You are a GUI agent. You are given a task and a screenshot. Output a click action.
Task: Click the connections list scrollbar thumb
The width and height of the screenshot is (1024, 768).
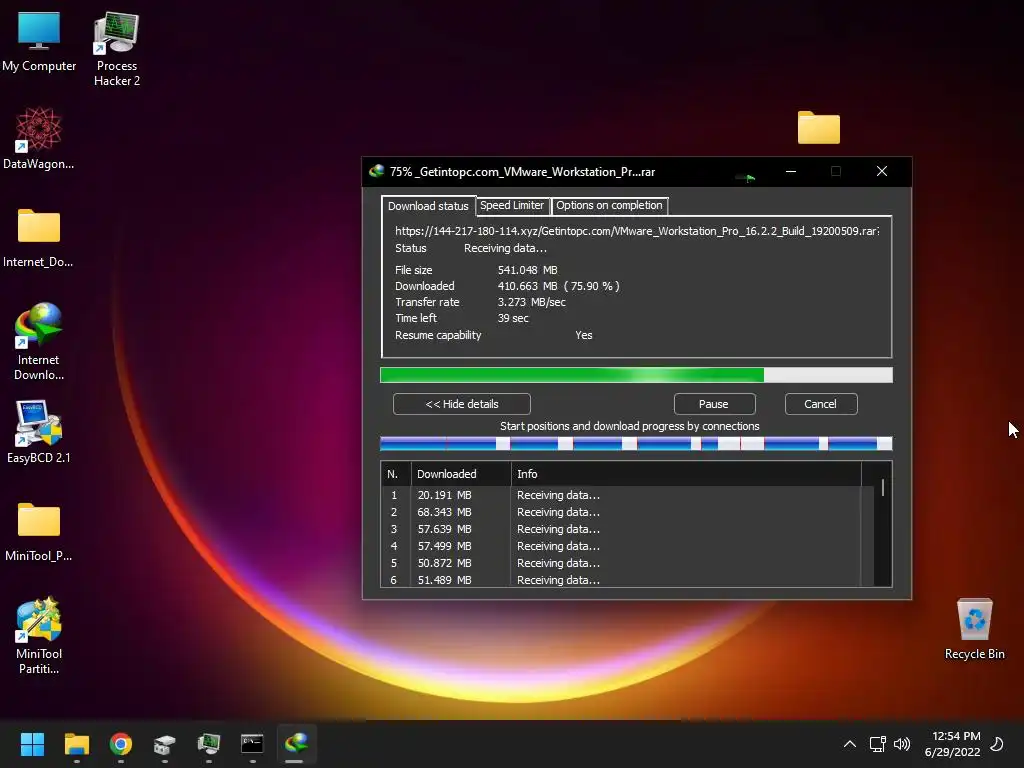(883, 487)
